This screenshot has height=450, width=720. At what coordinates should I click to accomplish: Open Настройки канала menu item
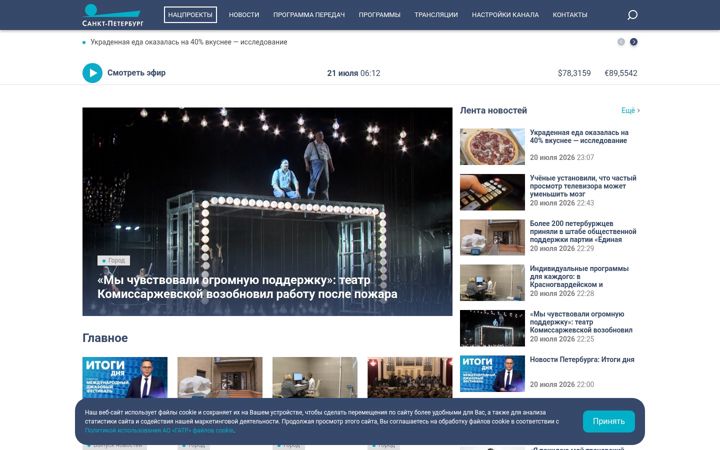click(505, 15)
